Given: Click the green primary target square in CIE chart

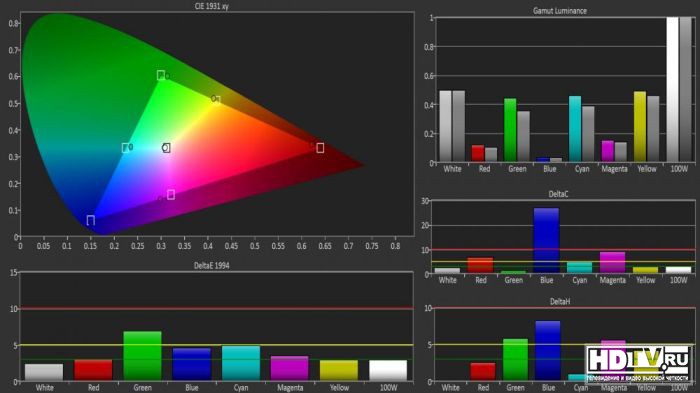Looking at the screenshot, I should pos(161,75).
